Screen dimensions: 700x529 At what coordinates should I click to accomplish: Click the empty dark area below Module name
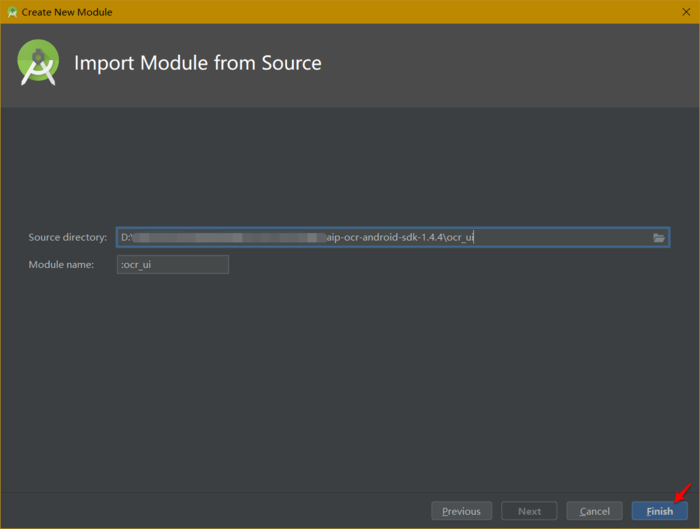coord(350,380)
